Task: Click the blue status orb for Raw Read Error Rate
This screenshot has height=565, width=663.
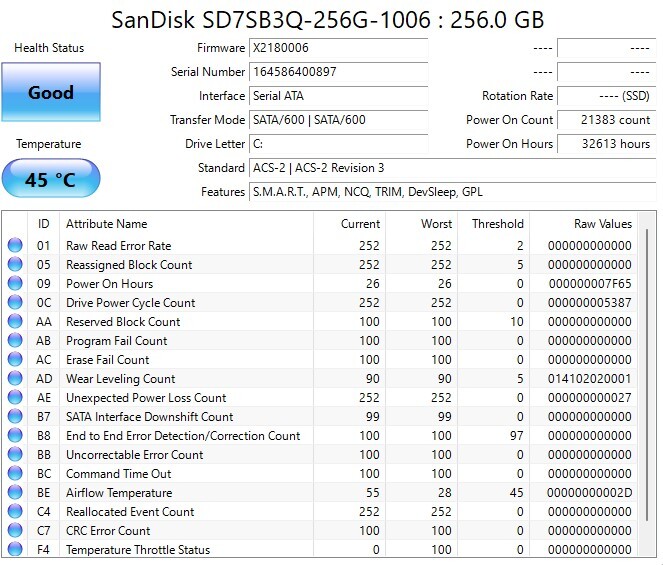Action: pyautogui.click(x=15, y=246)
